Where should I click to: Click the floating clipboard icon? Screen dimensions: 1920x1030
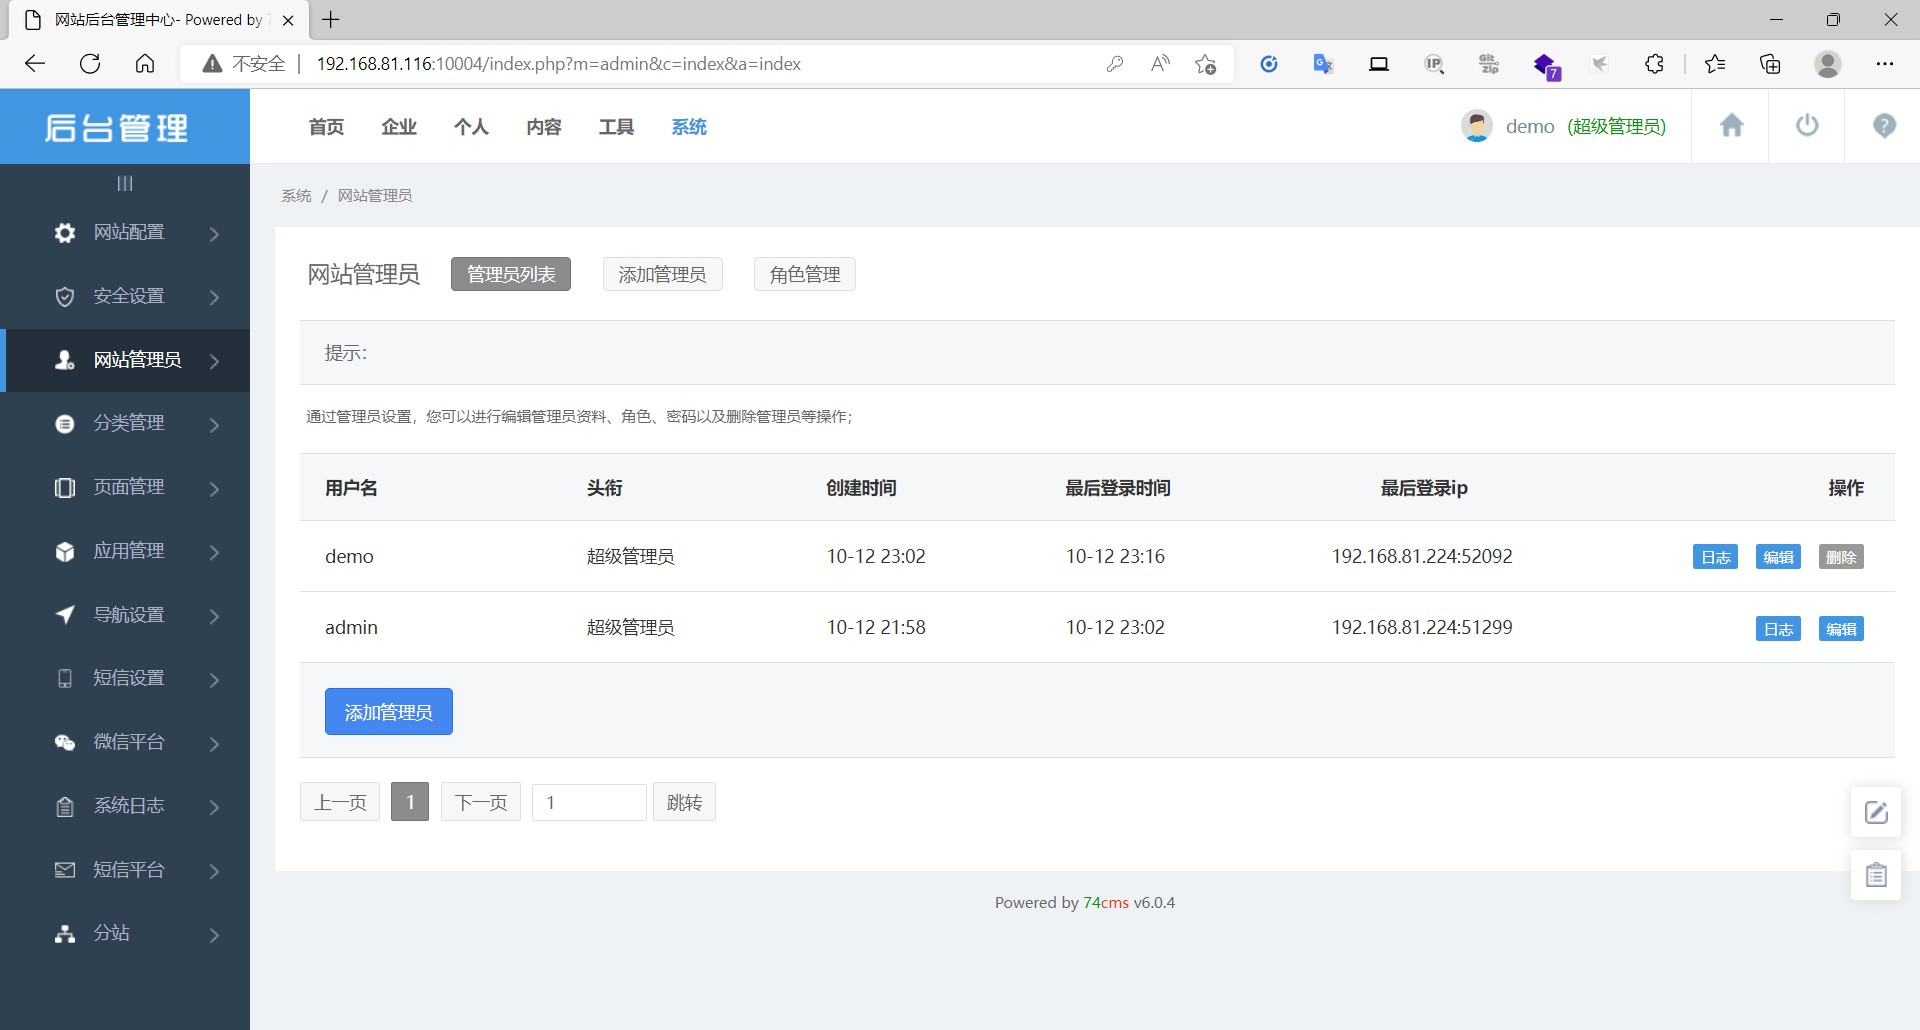(1876, 876)
